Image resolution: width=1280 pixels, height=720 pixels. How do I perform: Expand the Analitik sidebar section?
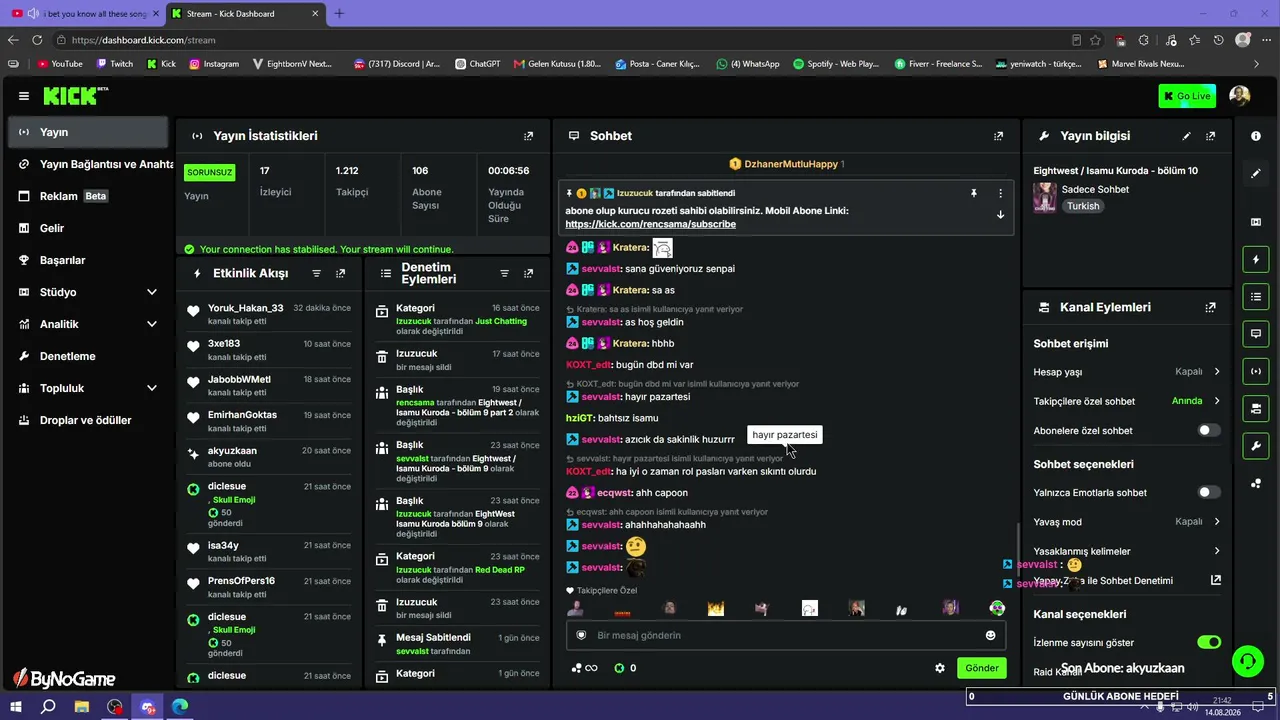point(152,324)
